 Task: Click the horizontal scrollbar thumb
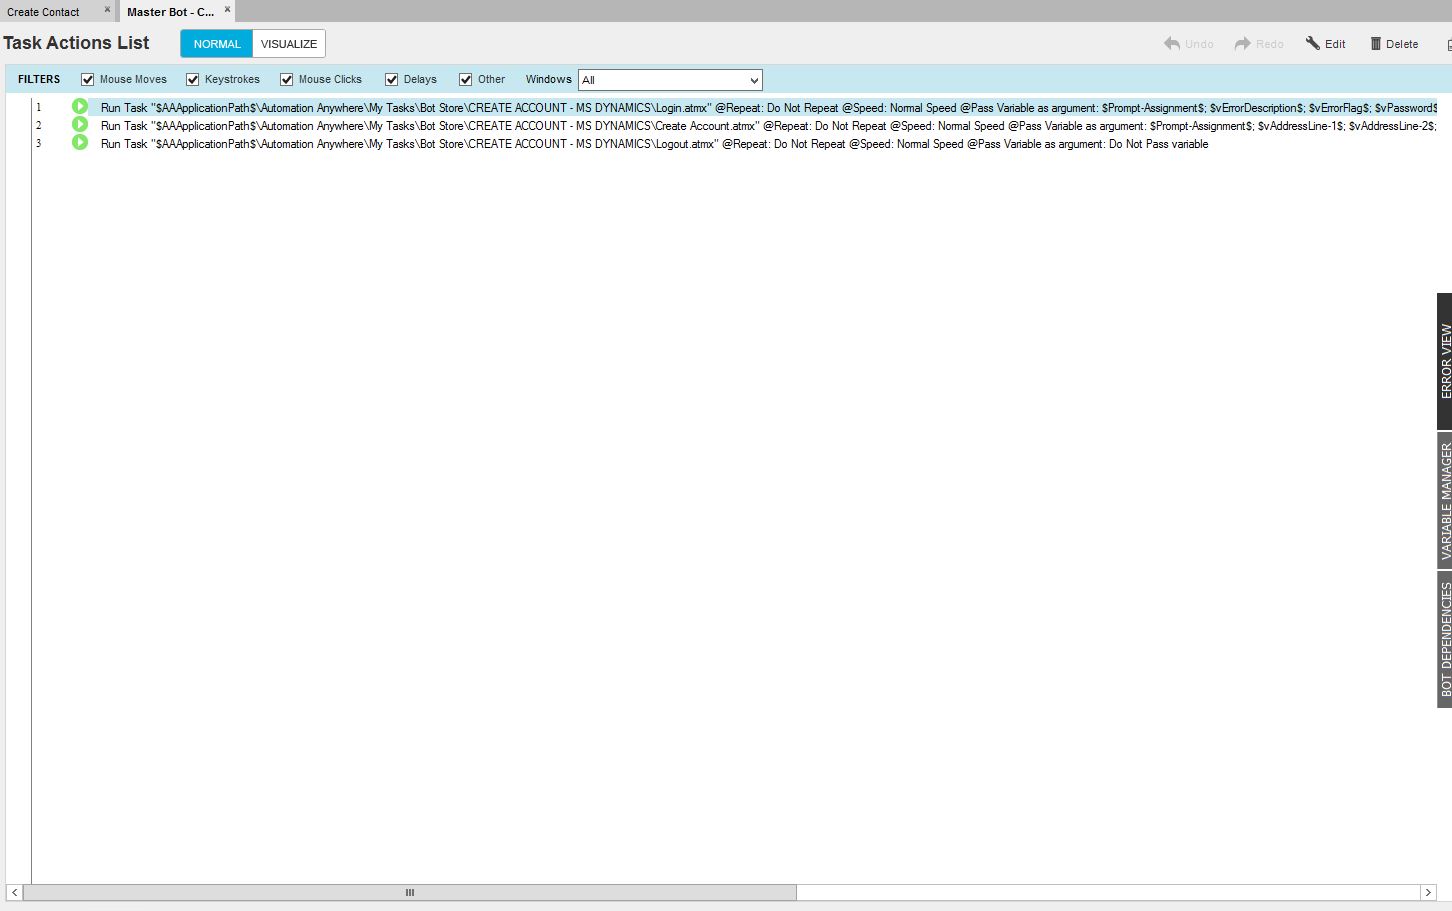click(x=409, y=892)
